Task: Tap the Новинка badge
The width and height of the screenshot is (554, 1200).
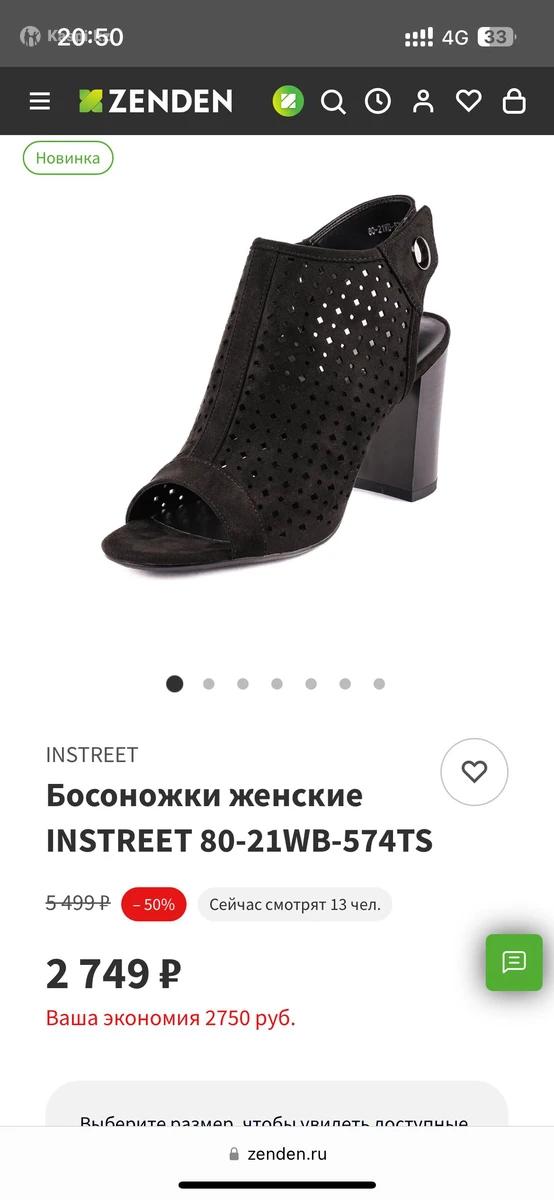Action: pos(68,158)
